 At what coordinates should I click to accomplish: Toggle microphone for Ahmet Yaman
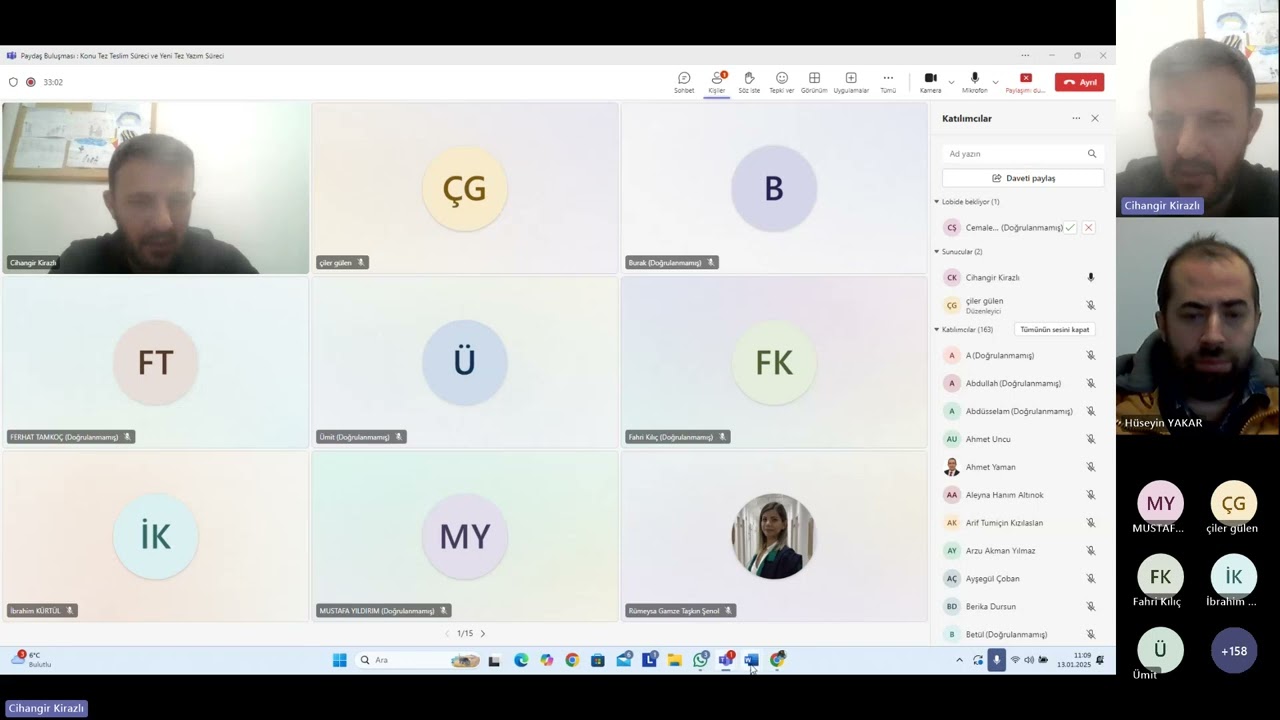point(1091,467)
